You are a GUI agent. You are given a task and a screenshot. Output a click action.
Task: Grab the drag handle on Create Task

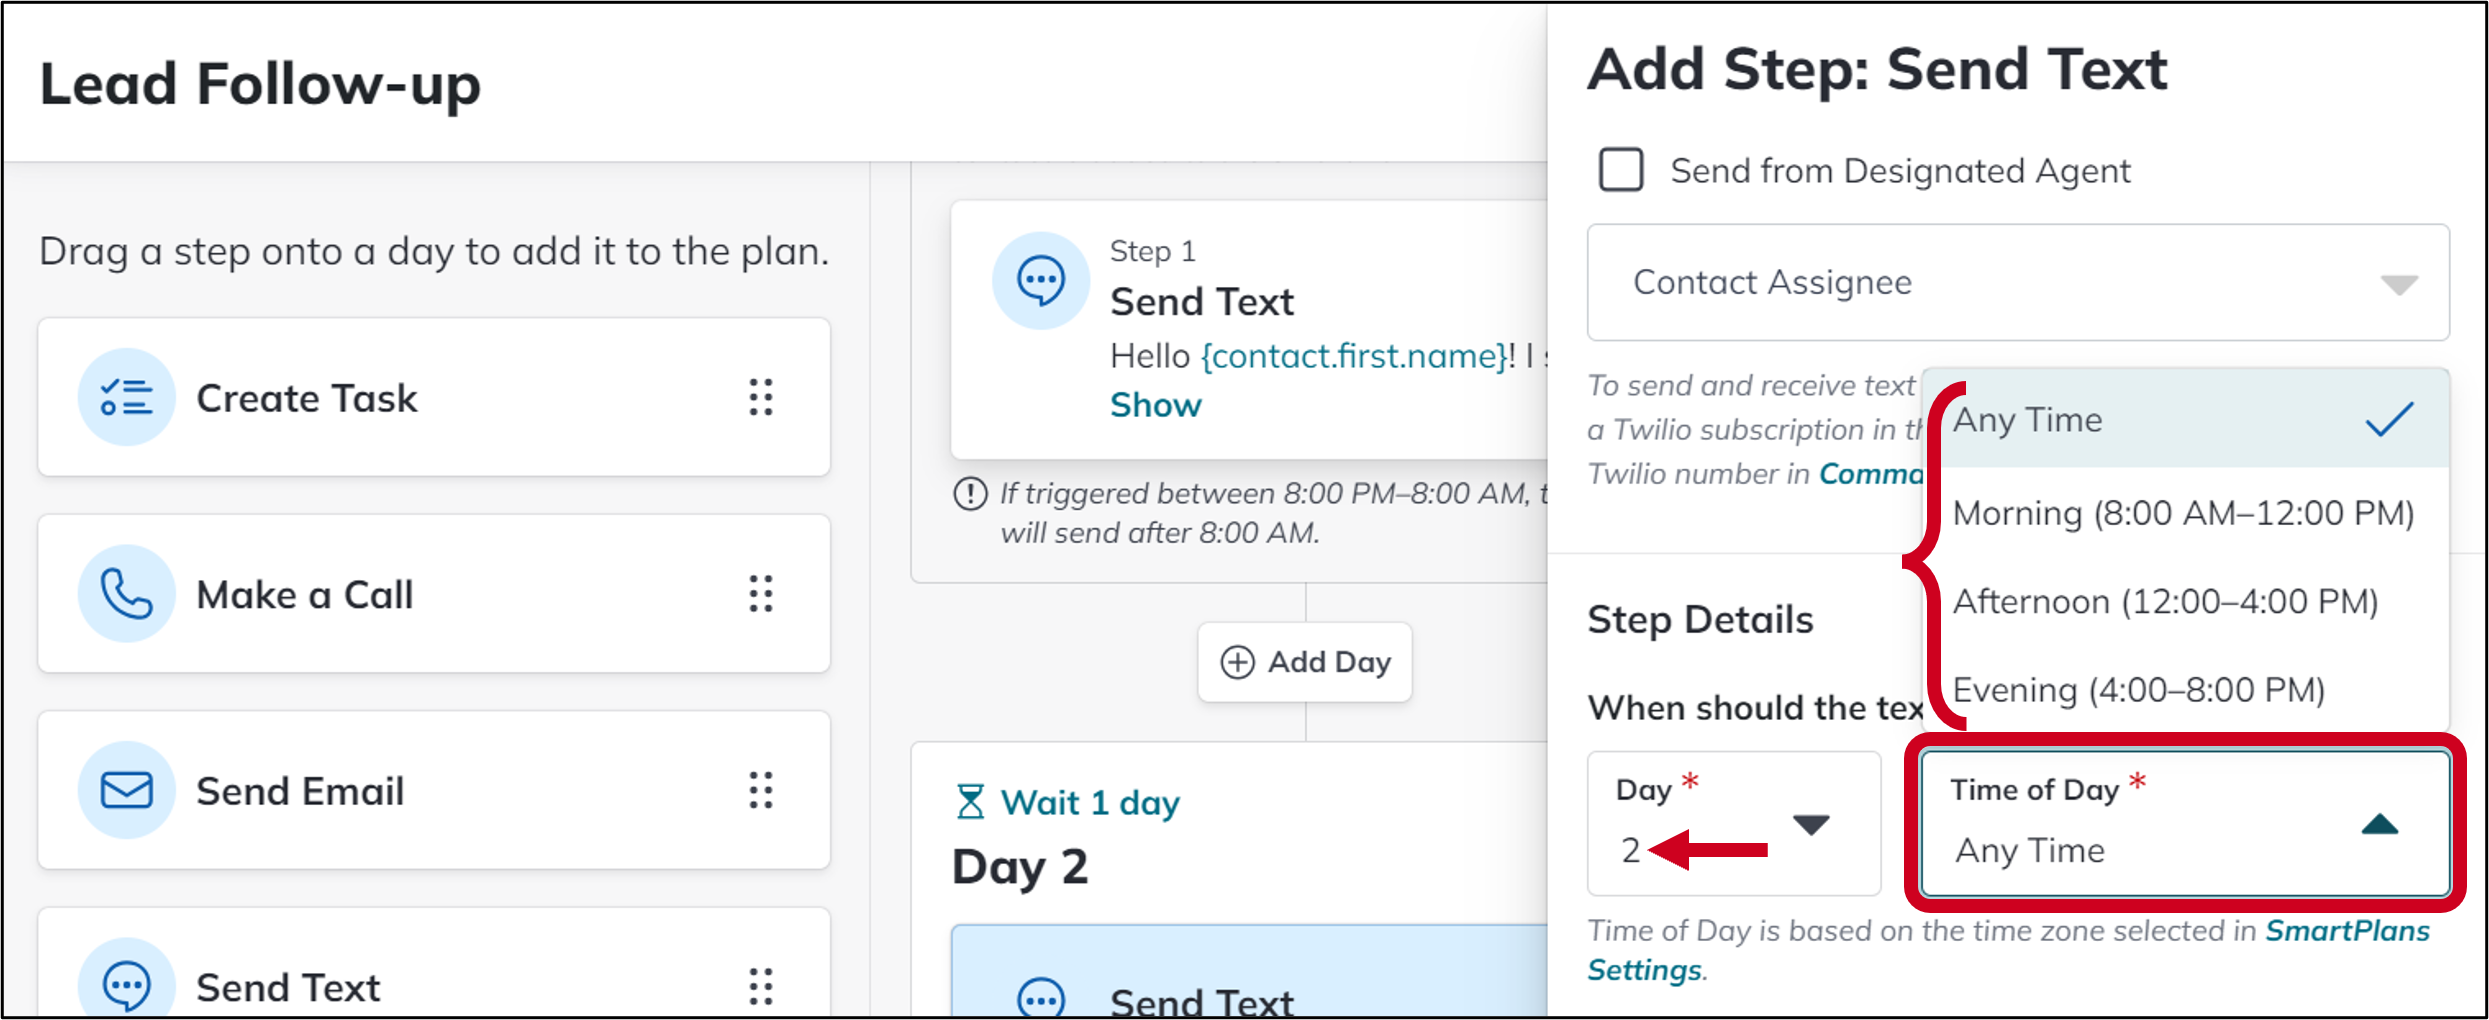pyautogui.click(x=761, y=397)
